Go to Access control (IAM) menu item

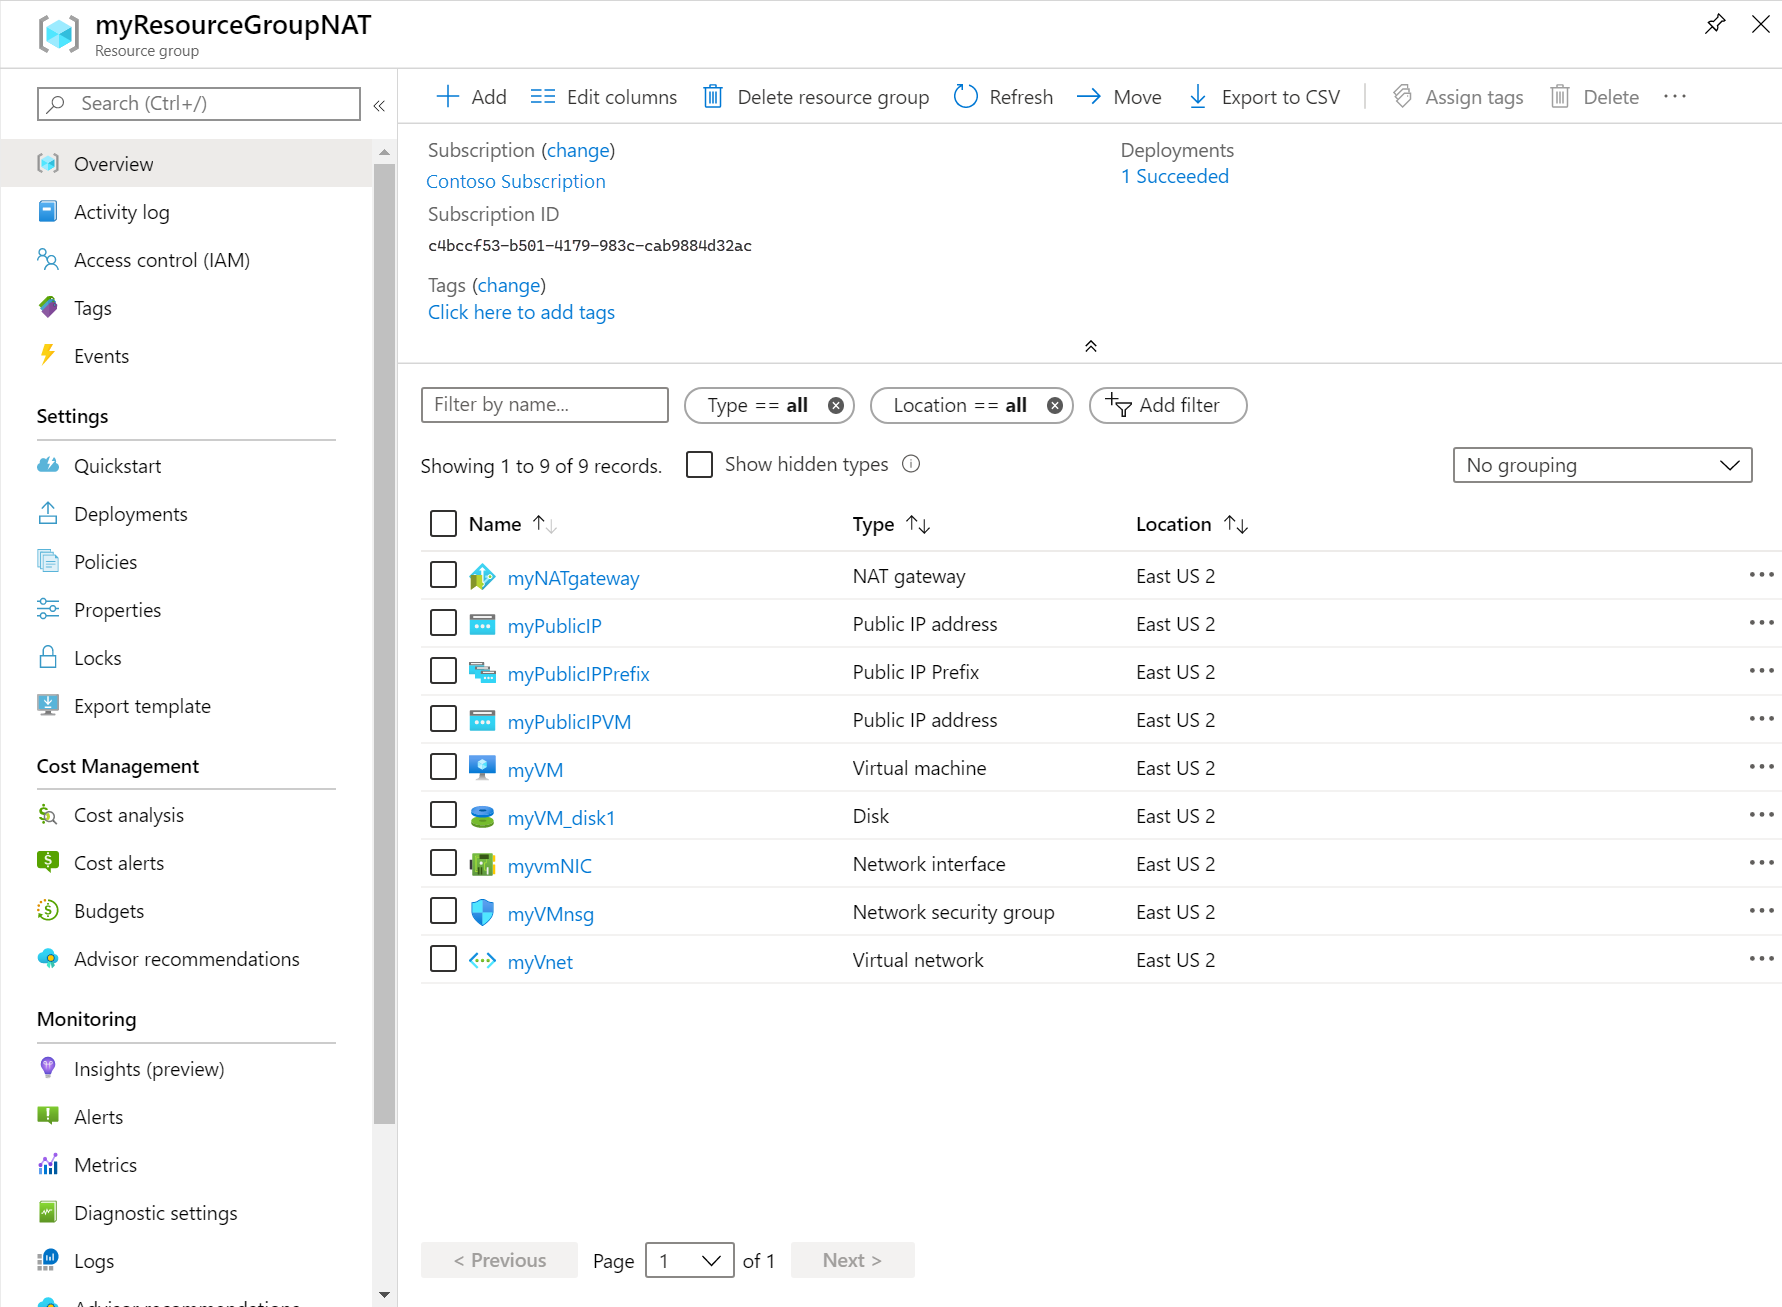(161, 260)
